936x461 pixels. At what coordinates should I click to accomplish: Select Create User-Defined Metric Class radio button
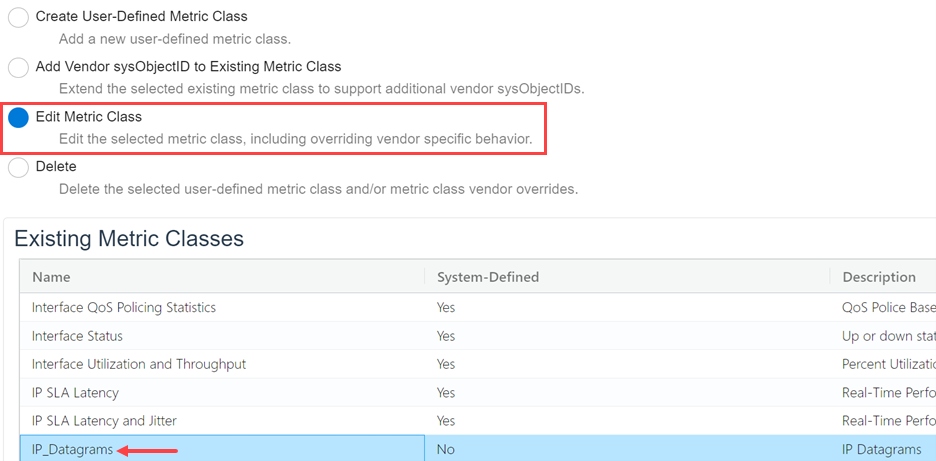18,18
